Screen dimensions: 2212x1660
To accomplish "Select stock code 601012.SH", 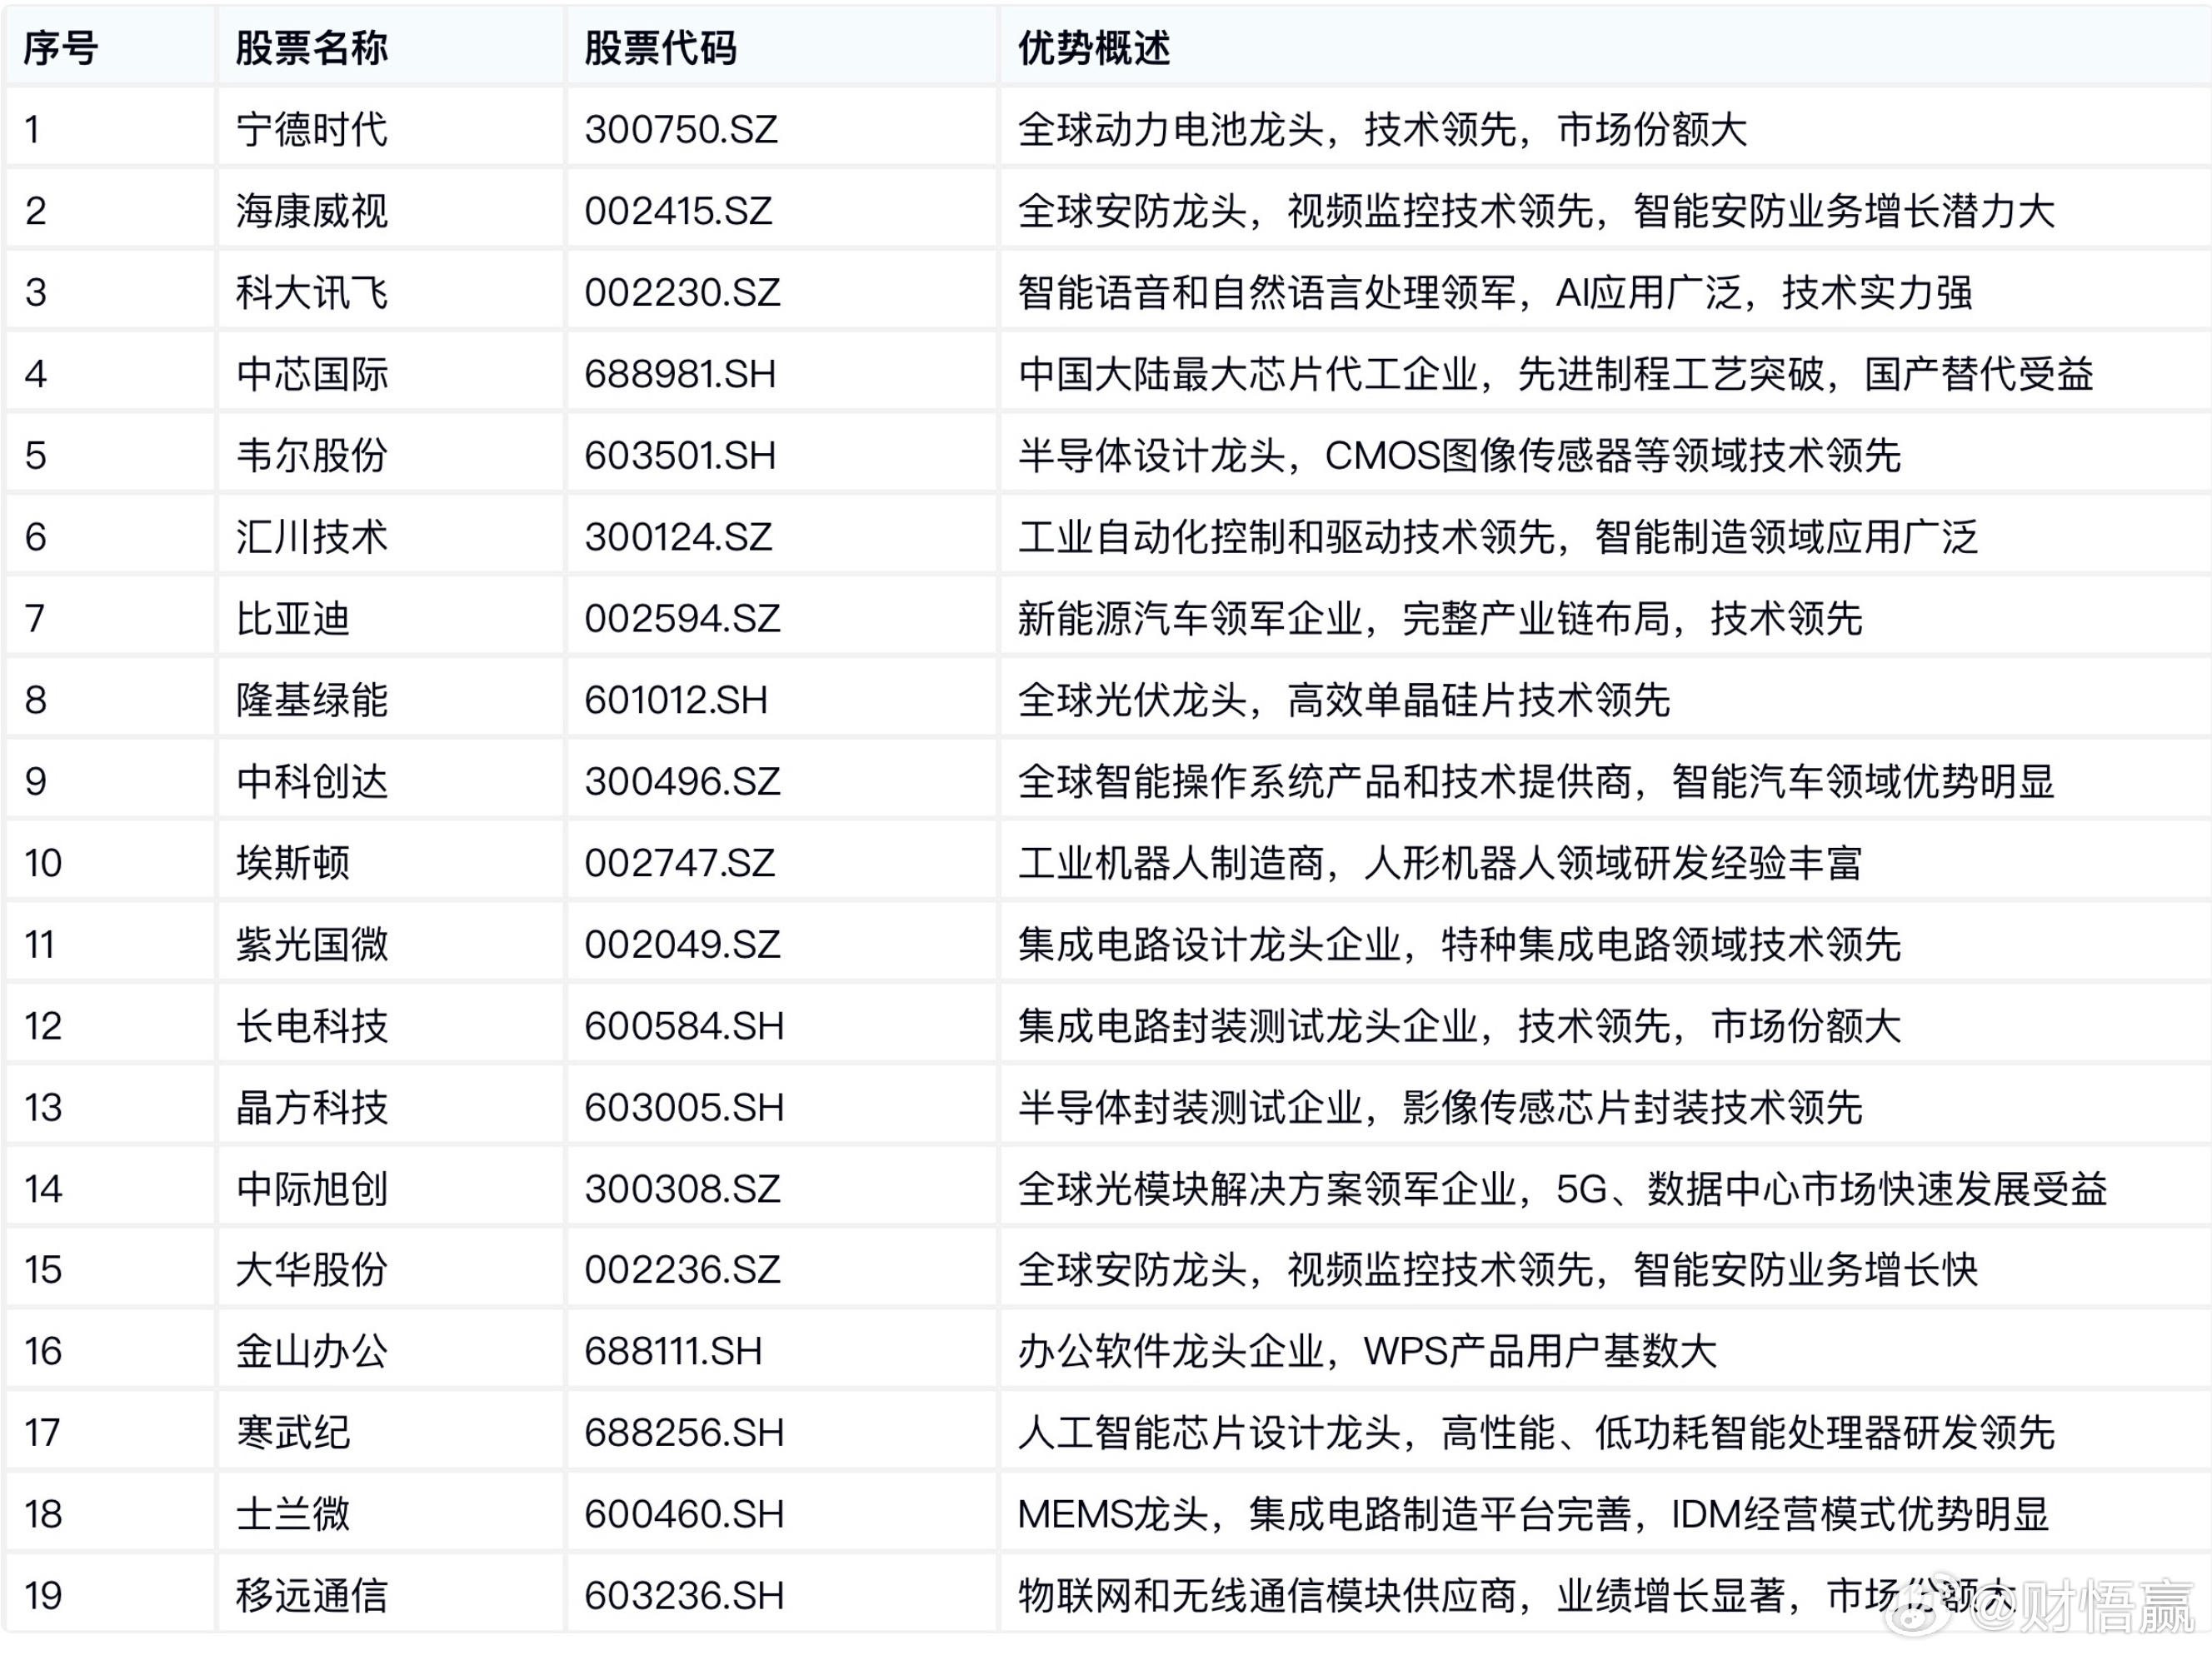I will [676, 700].
